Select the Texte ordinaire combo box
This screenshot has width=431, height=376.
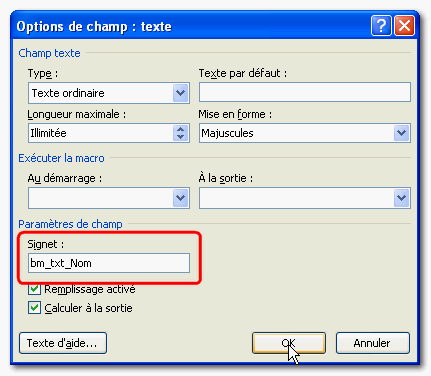(109, 93)
